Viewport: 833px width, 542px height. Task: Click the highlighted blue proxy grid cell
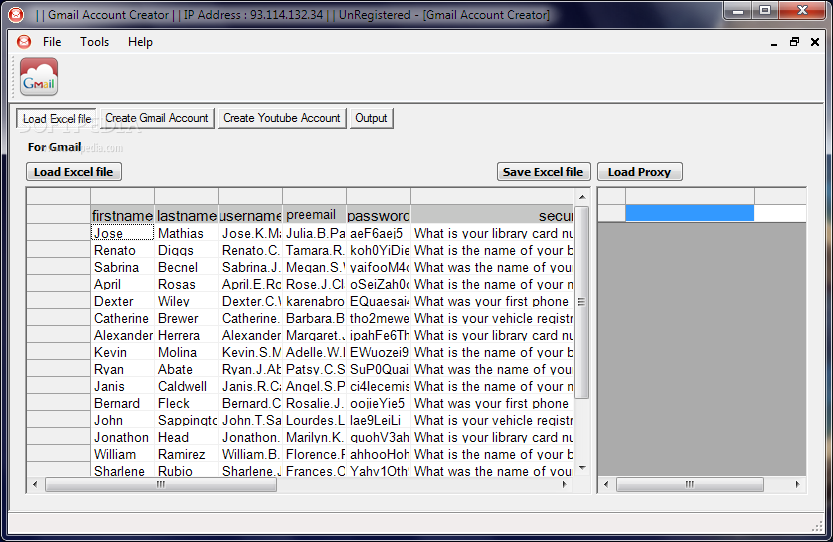[690, 213]
